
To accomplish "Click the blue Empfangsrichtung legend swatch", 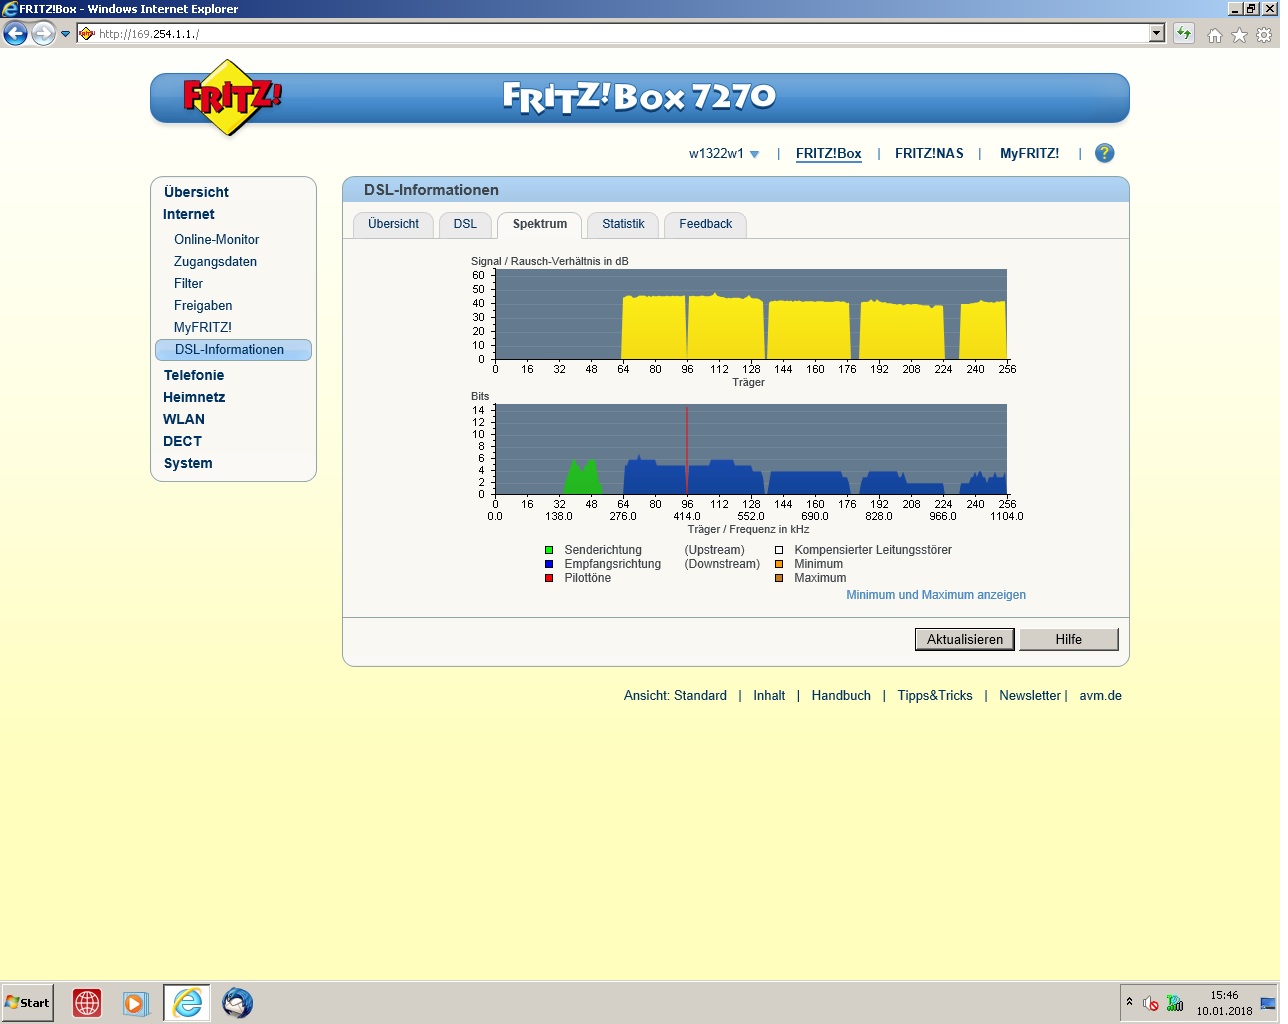I will 549,564.
